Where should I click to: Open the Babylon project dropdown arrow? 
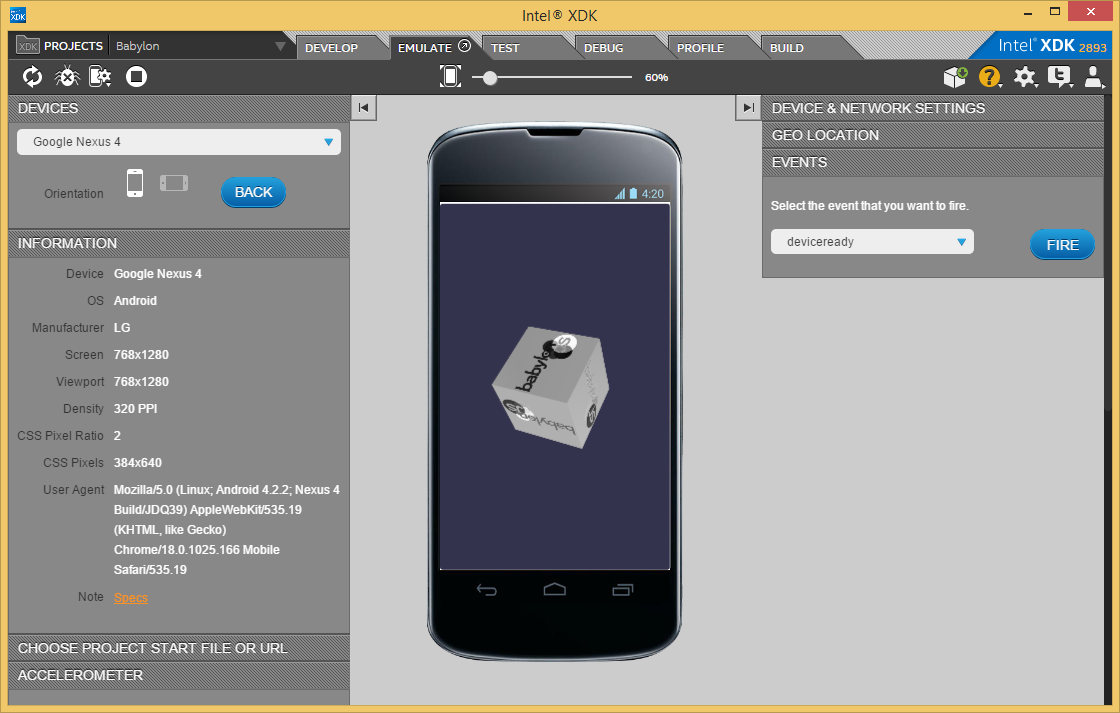coord(280,46)
